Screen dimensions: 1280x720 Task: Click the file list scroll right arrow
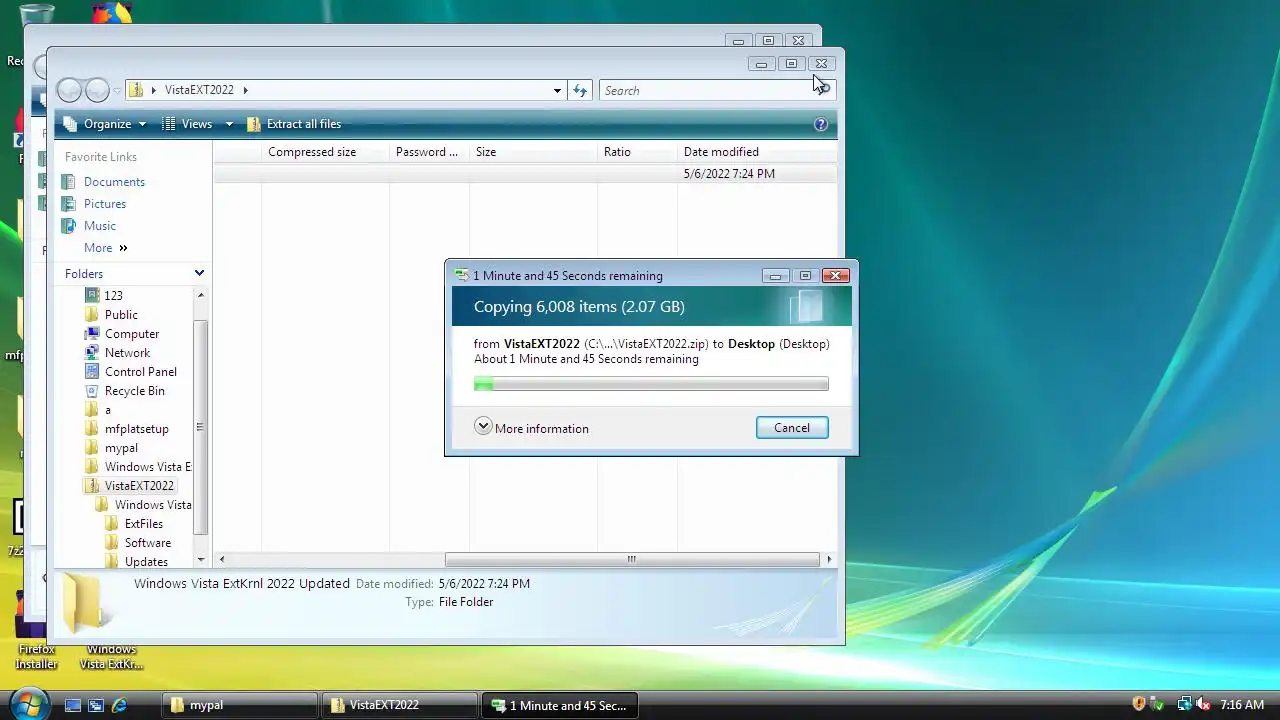click(x=829, y=559)
